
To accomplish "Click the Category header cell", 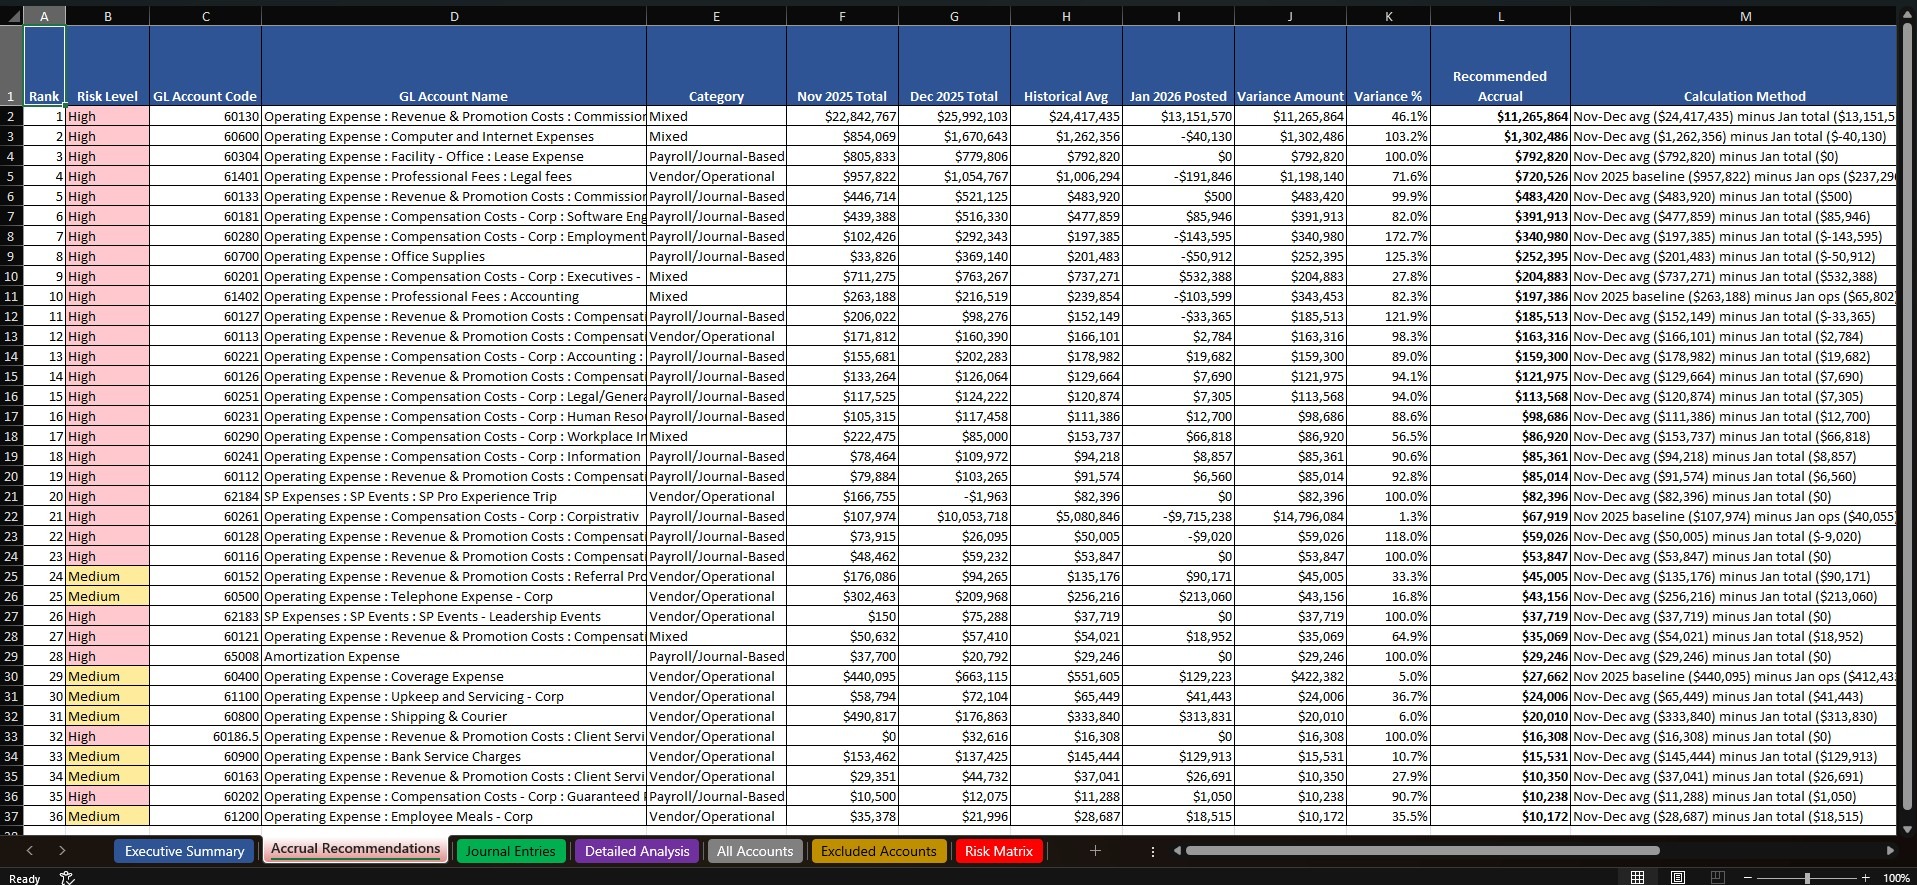I will (x=716, y=66).
